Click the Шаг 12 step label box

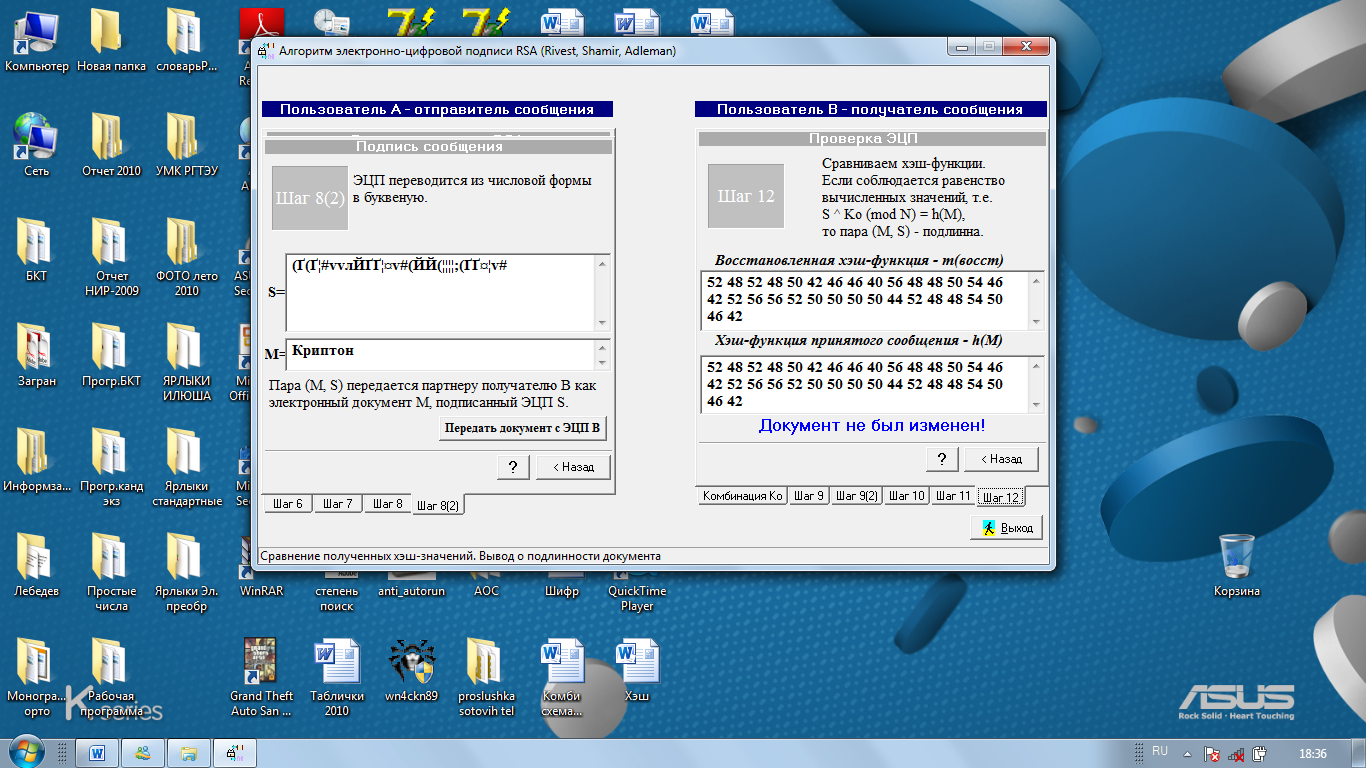[x=746, y=196]
